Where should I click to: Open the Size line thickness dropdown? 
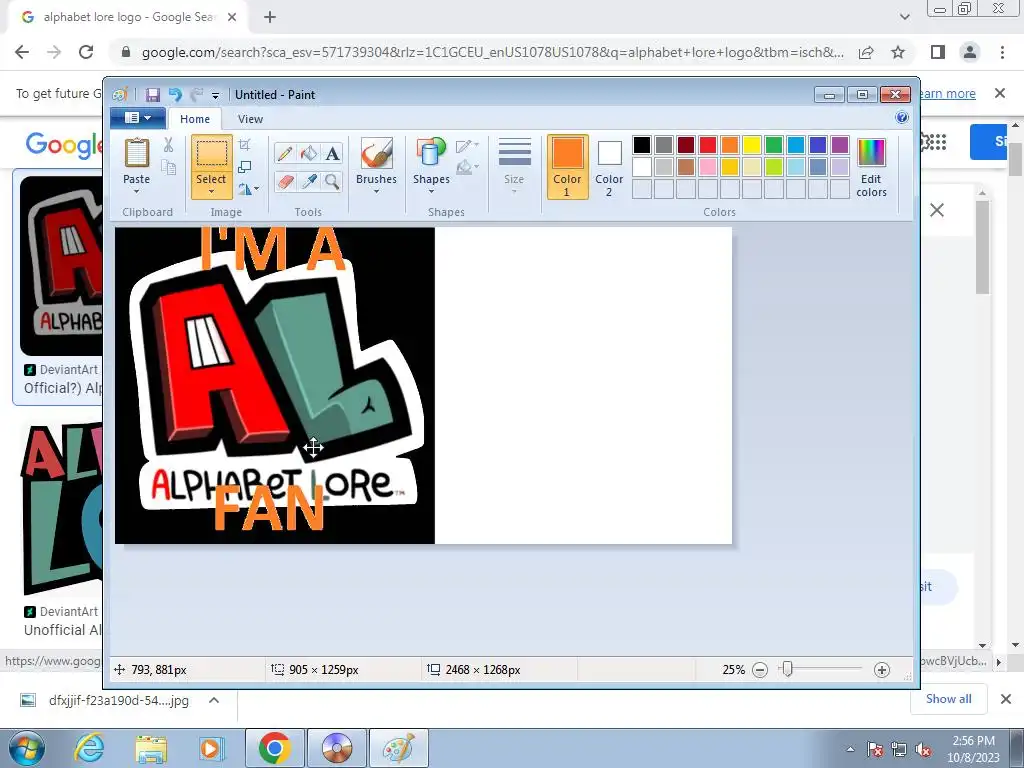514,166
